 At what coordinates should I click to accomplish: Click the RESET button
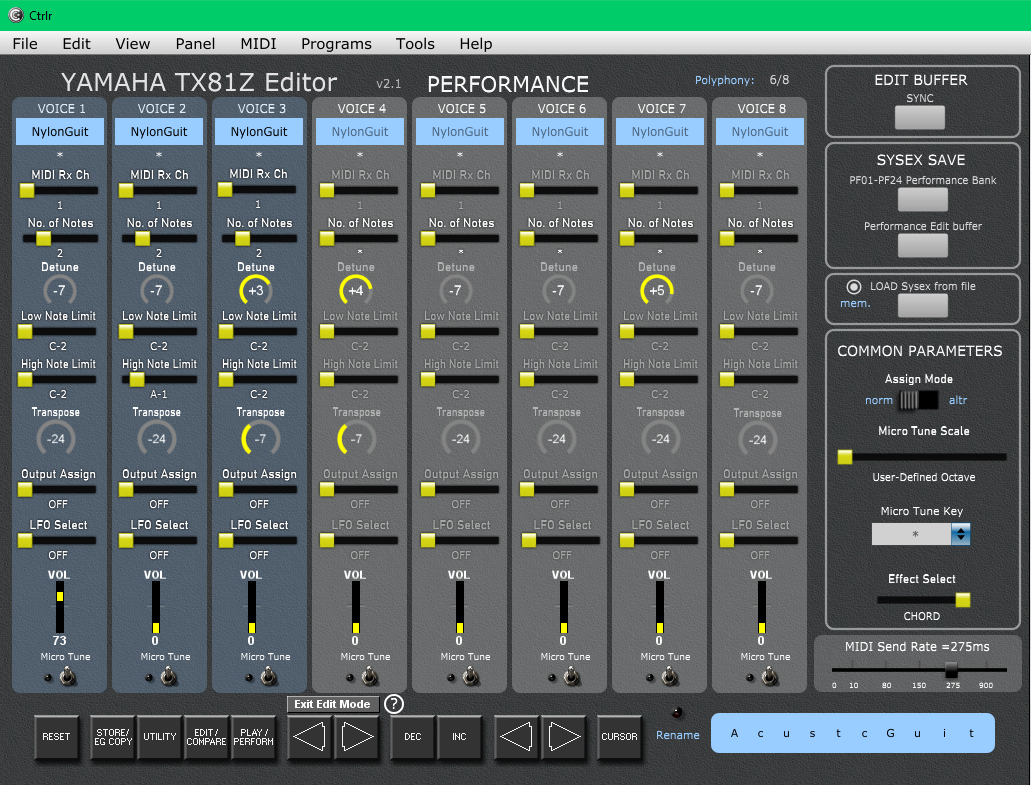point(57,737)
